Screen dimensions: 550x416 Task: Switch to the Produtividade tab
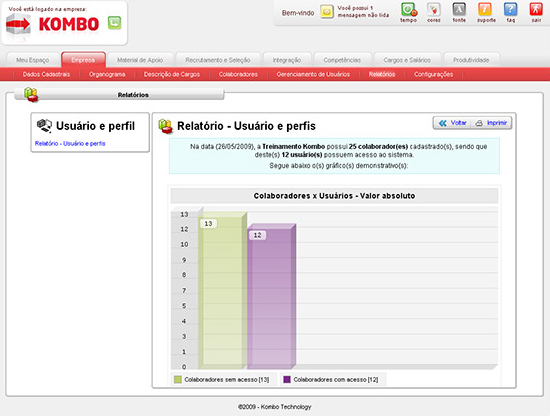coord(471,60)
